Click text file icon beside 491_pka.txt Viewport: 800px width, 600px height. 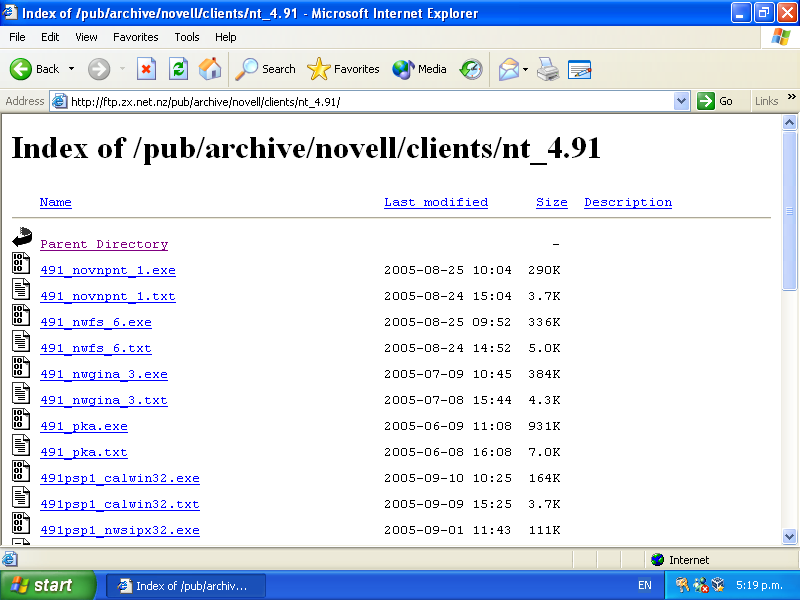(x=21, y=445)
